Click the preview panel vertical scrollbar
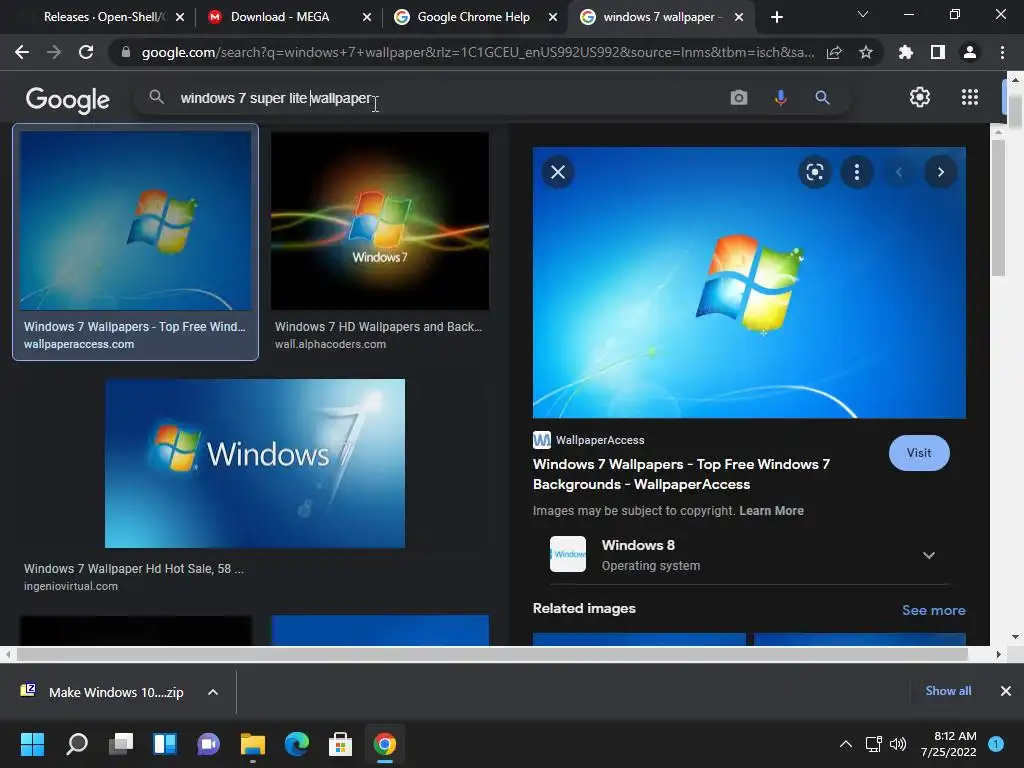This screenshot has height=768, width=1024. 998,207
